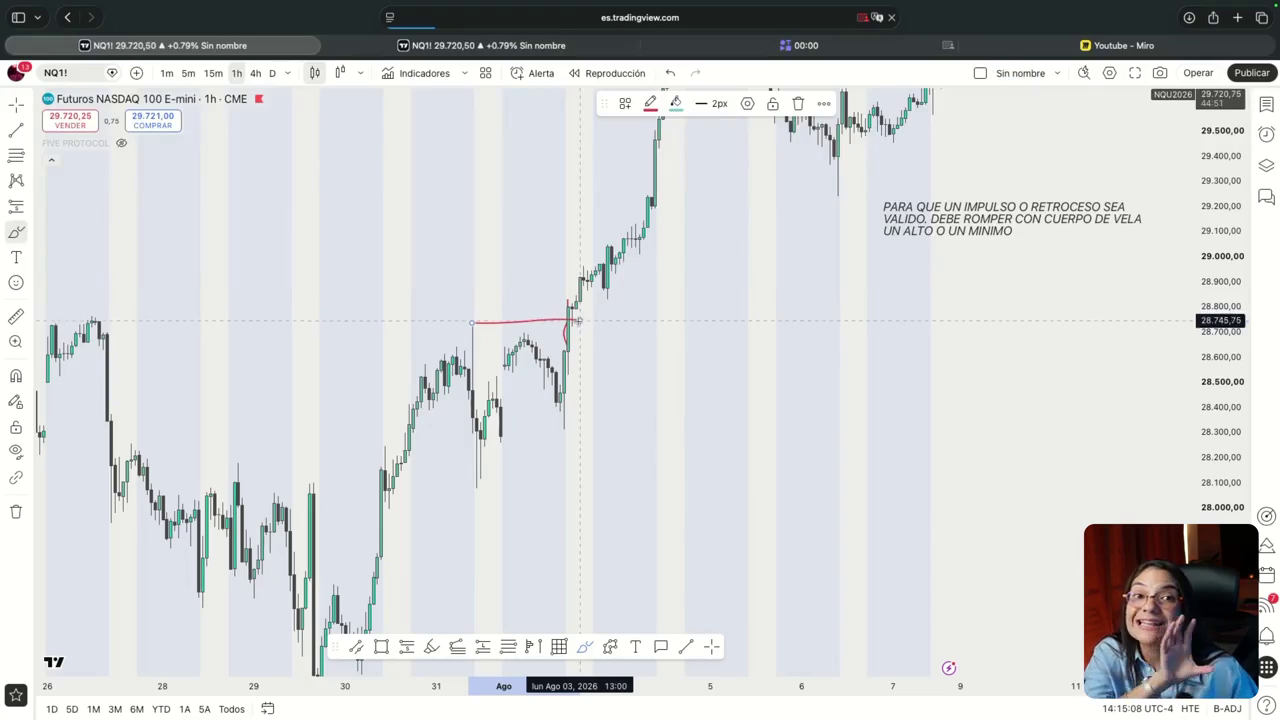Select the Text tool in left toolbar
Viewport: 1280px width, 720px height.
pyautogui.click(x=16, y=257)
